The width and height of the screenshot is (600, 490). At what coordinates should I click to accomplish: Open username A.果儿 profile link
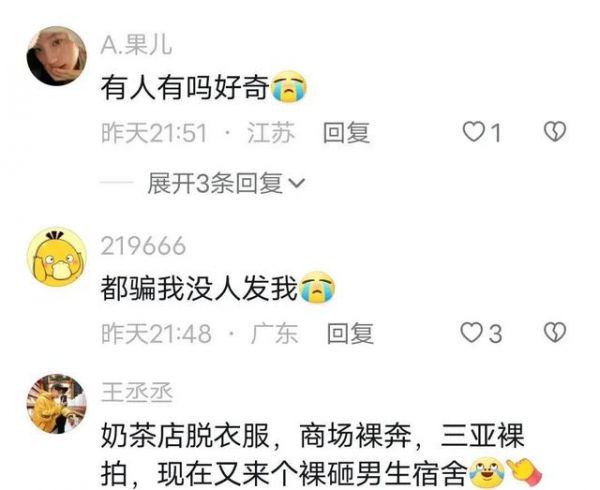136,46
